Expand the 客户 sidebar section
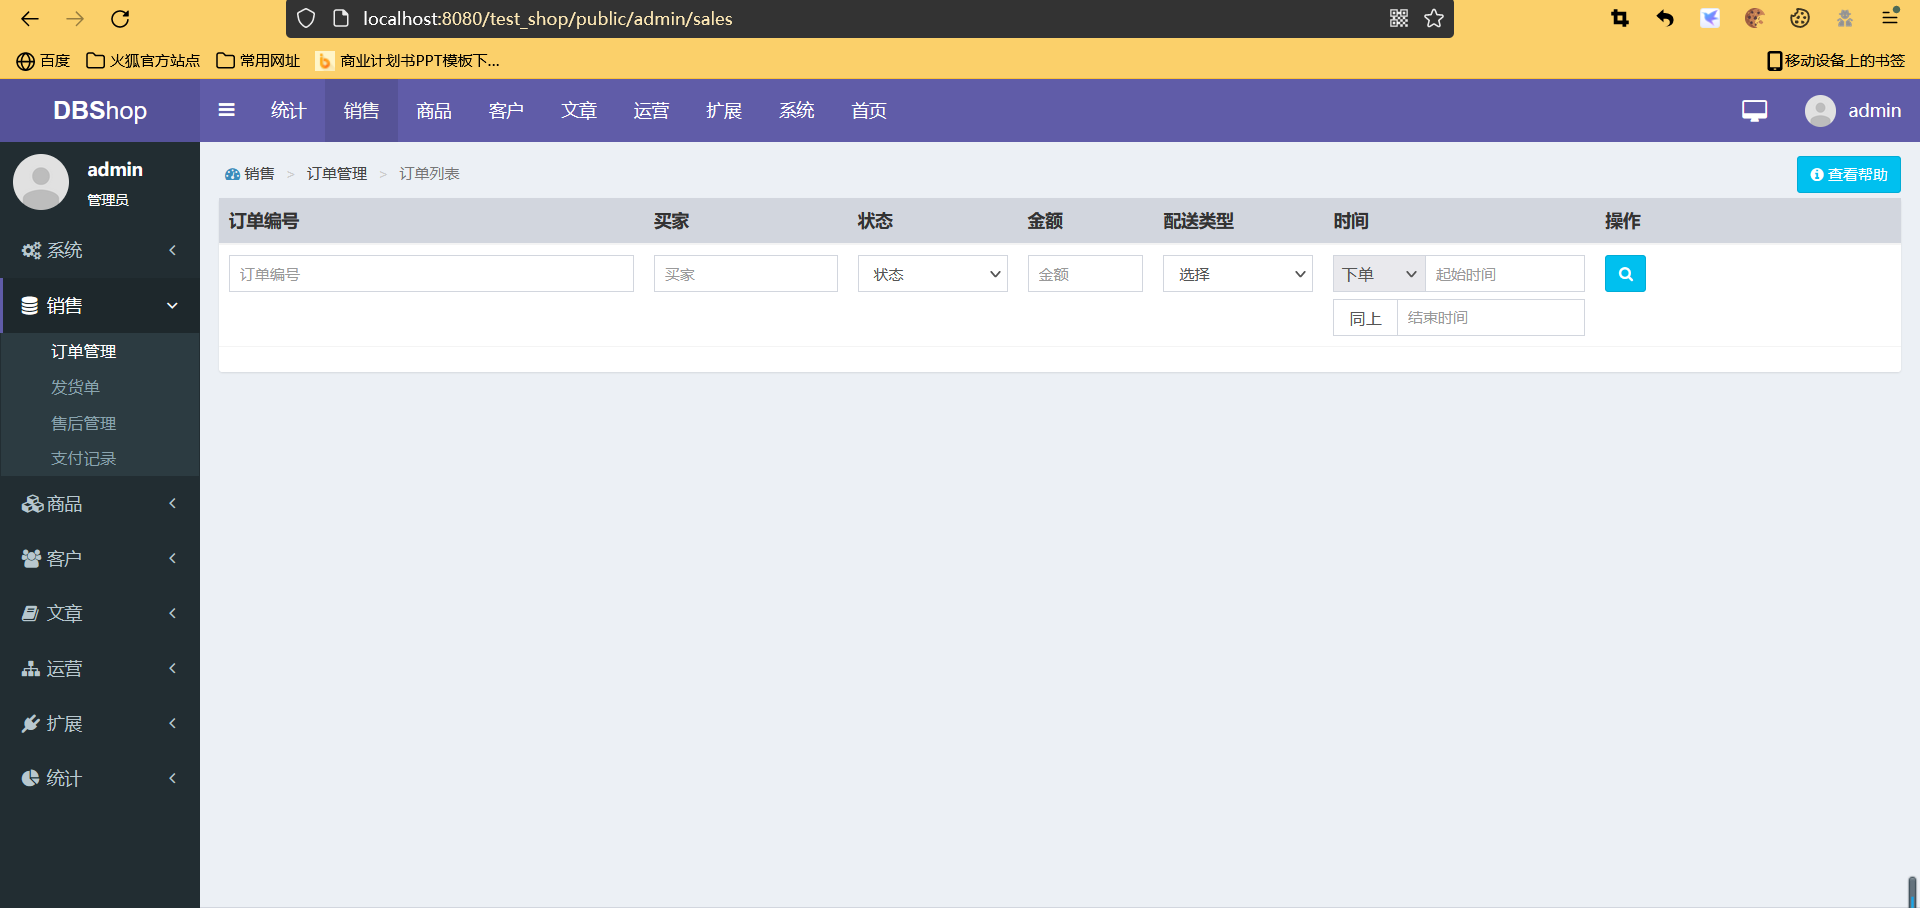Viewport: 1920px width, 908px height. (x=100, y=559)
